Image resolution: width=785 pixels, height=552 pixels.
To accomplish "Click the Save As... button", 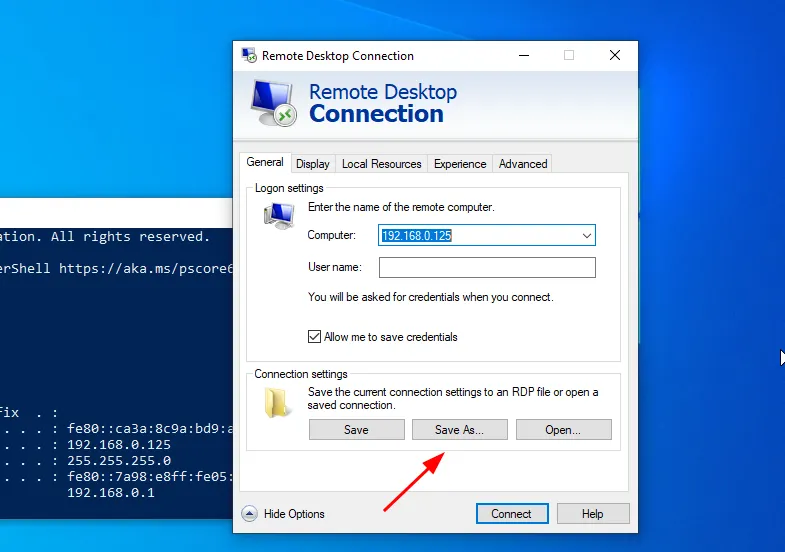I will (459, 430).
